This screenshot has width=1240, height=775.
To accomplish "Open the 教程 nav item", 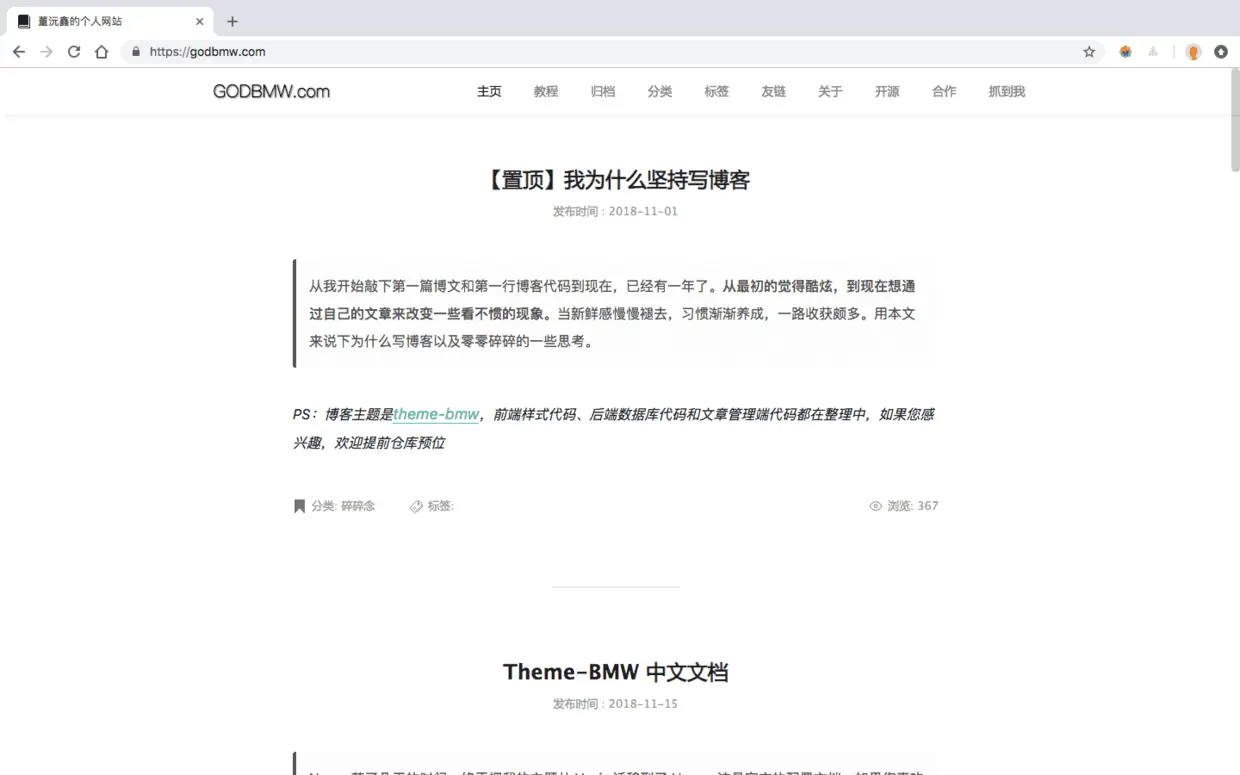I will click(x=546, y=91).
